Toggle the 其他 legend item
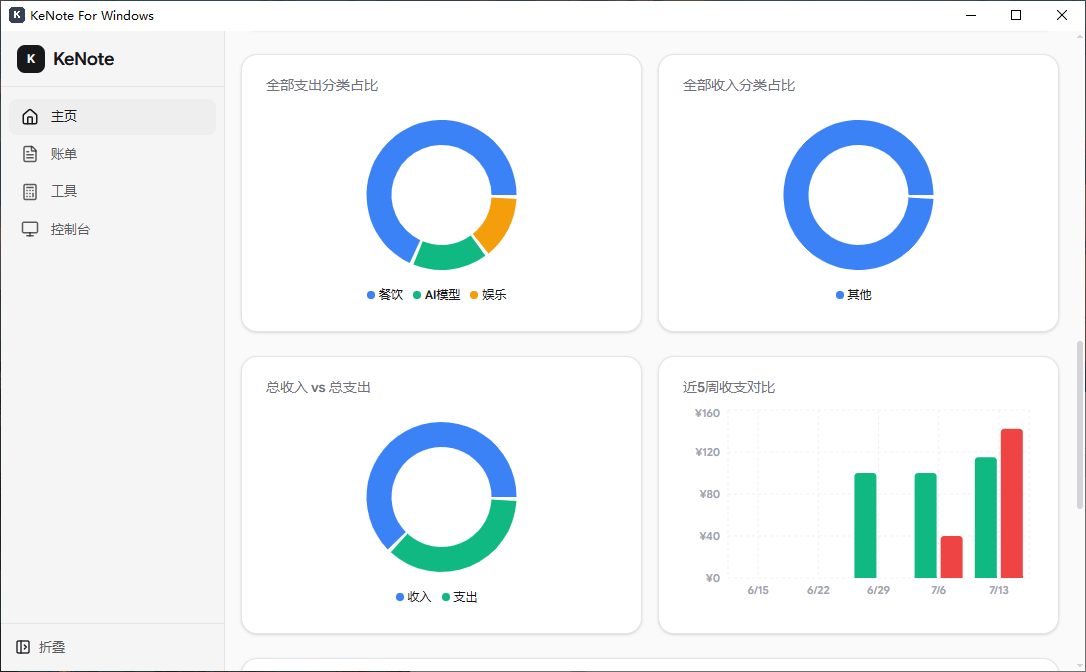Viewport: 1086px width, 672px height. pos(854,294)
